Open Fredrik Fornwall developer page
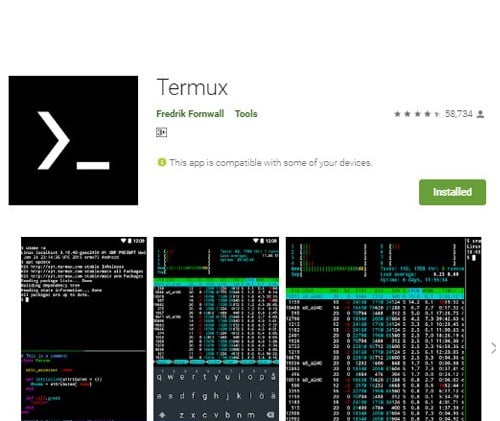The width and height of the screenshot is (500, 421). click(x=190, y=114)
